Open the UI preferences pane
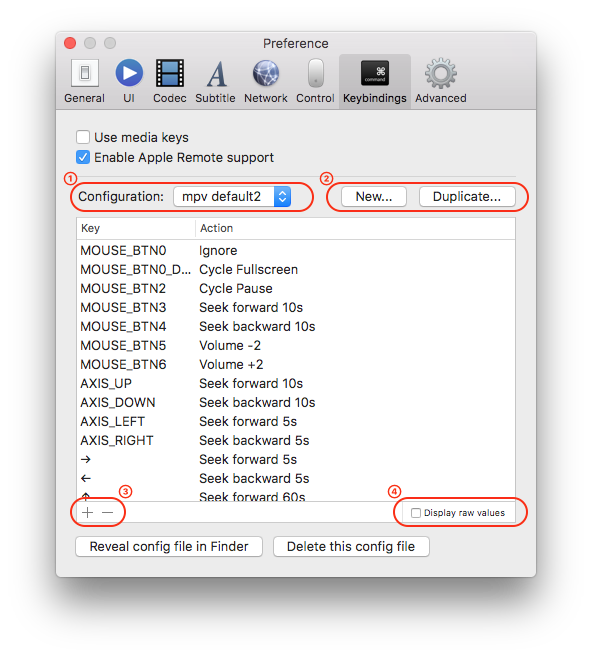 (129, 81)
